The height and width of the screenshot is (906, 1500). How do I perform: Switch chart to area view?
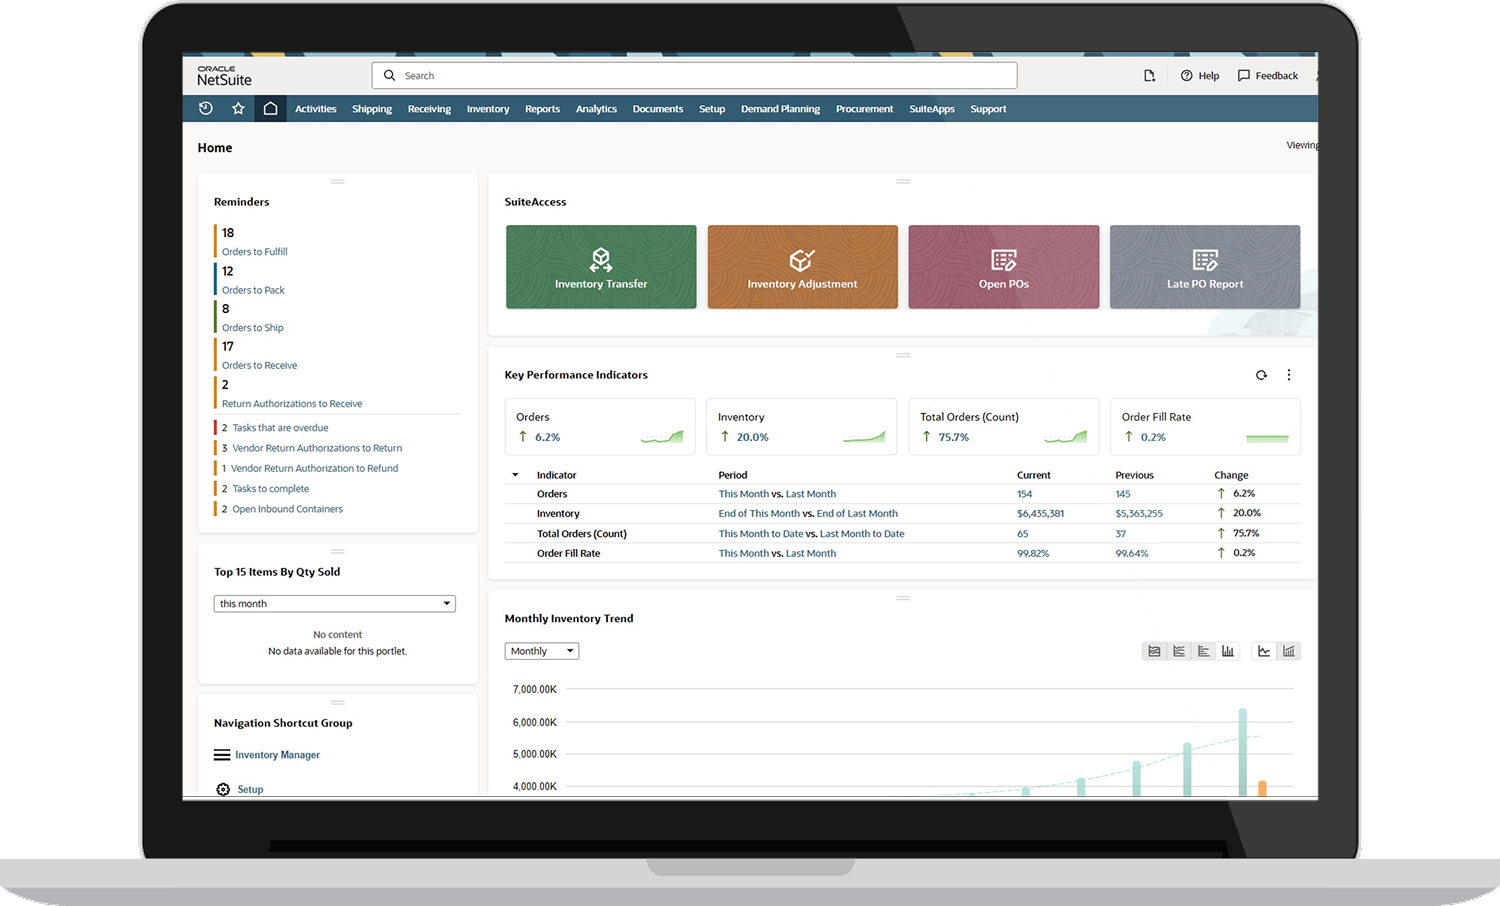tap(1154, 651)
